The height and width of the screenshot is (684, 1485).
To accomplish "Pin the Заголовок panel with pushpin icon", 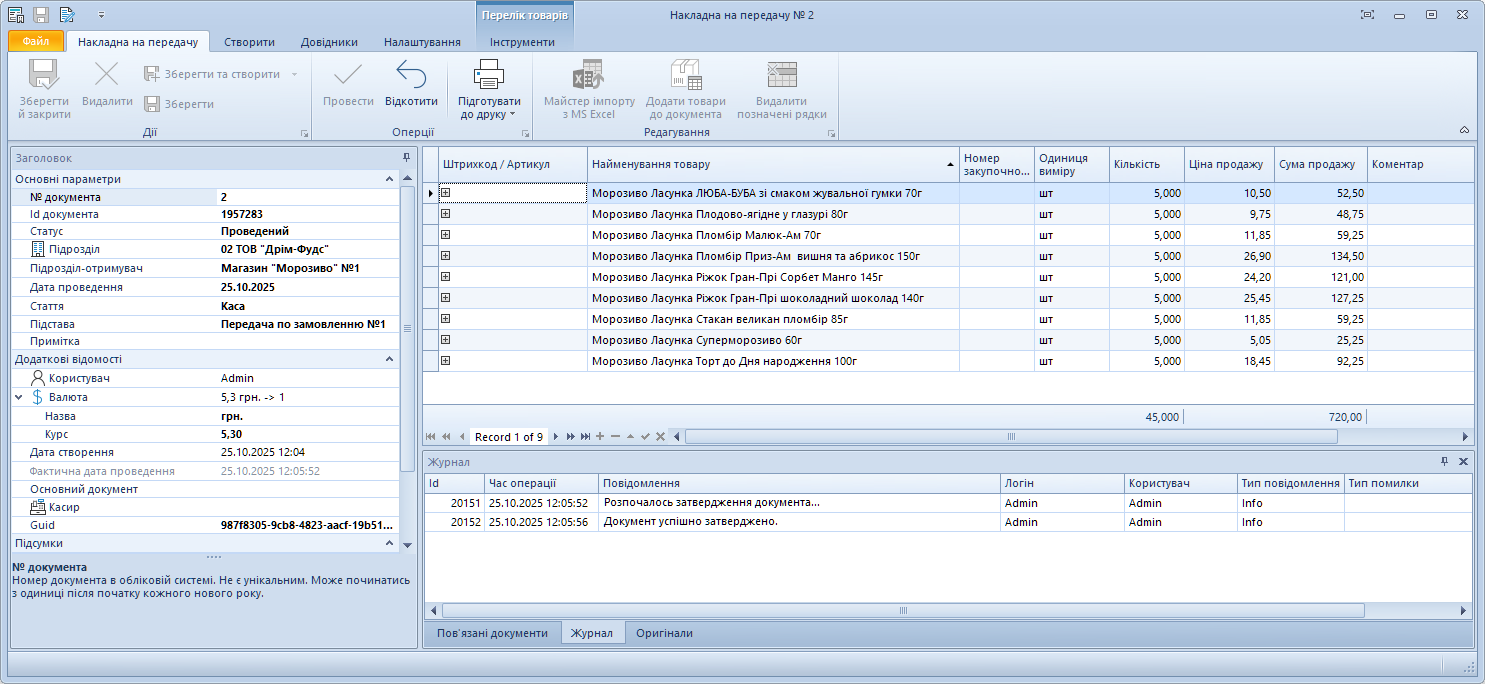I will (406, 158).
